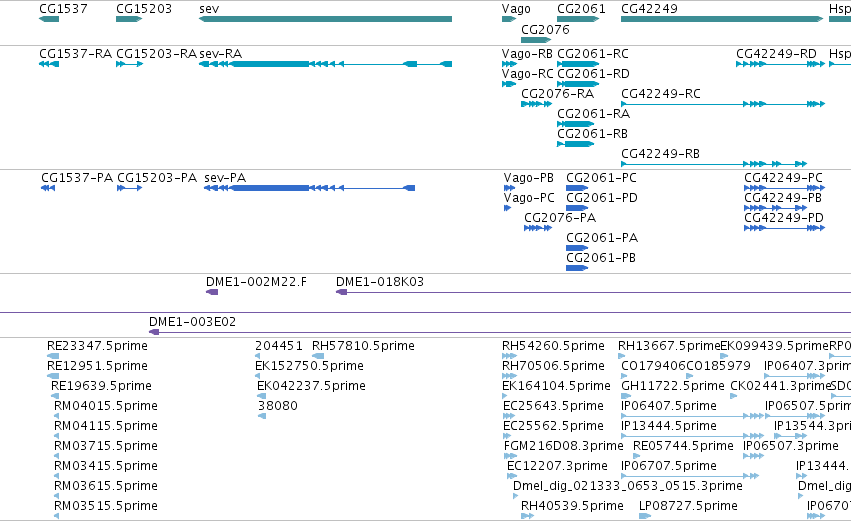Viewport: 851px width, 521px height.
Task: Click the CG42249-RD transcript
Action: [x=780, y=64]
